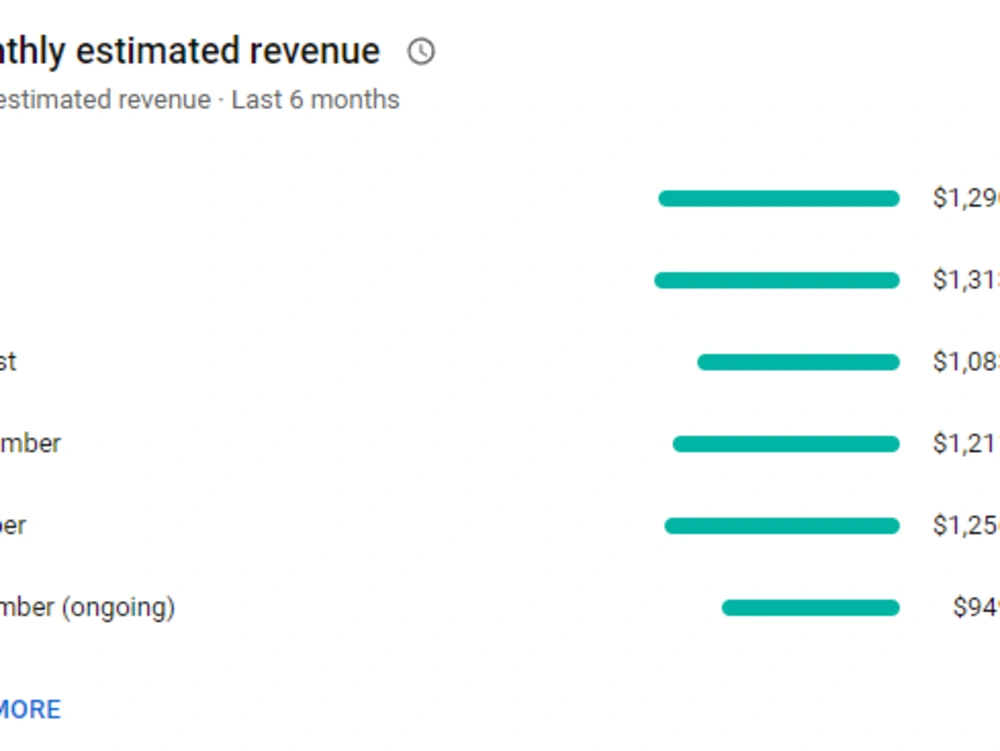Click the $1,21 revenue amount
Viewport: 1000px width, 751px height.
966,444
